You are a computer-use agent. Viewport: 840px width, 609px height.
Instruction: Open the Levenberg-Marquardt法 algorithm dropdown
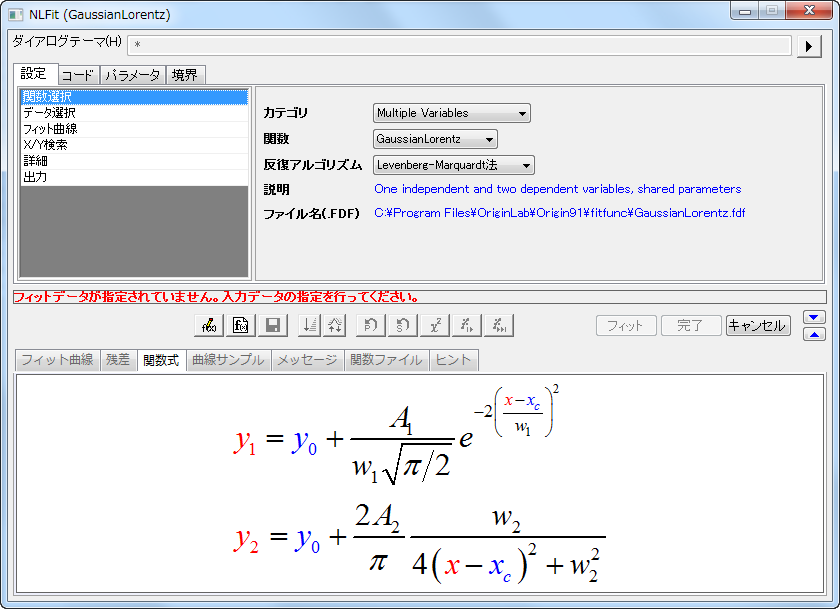(x=453, y=165)
